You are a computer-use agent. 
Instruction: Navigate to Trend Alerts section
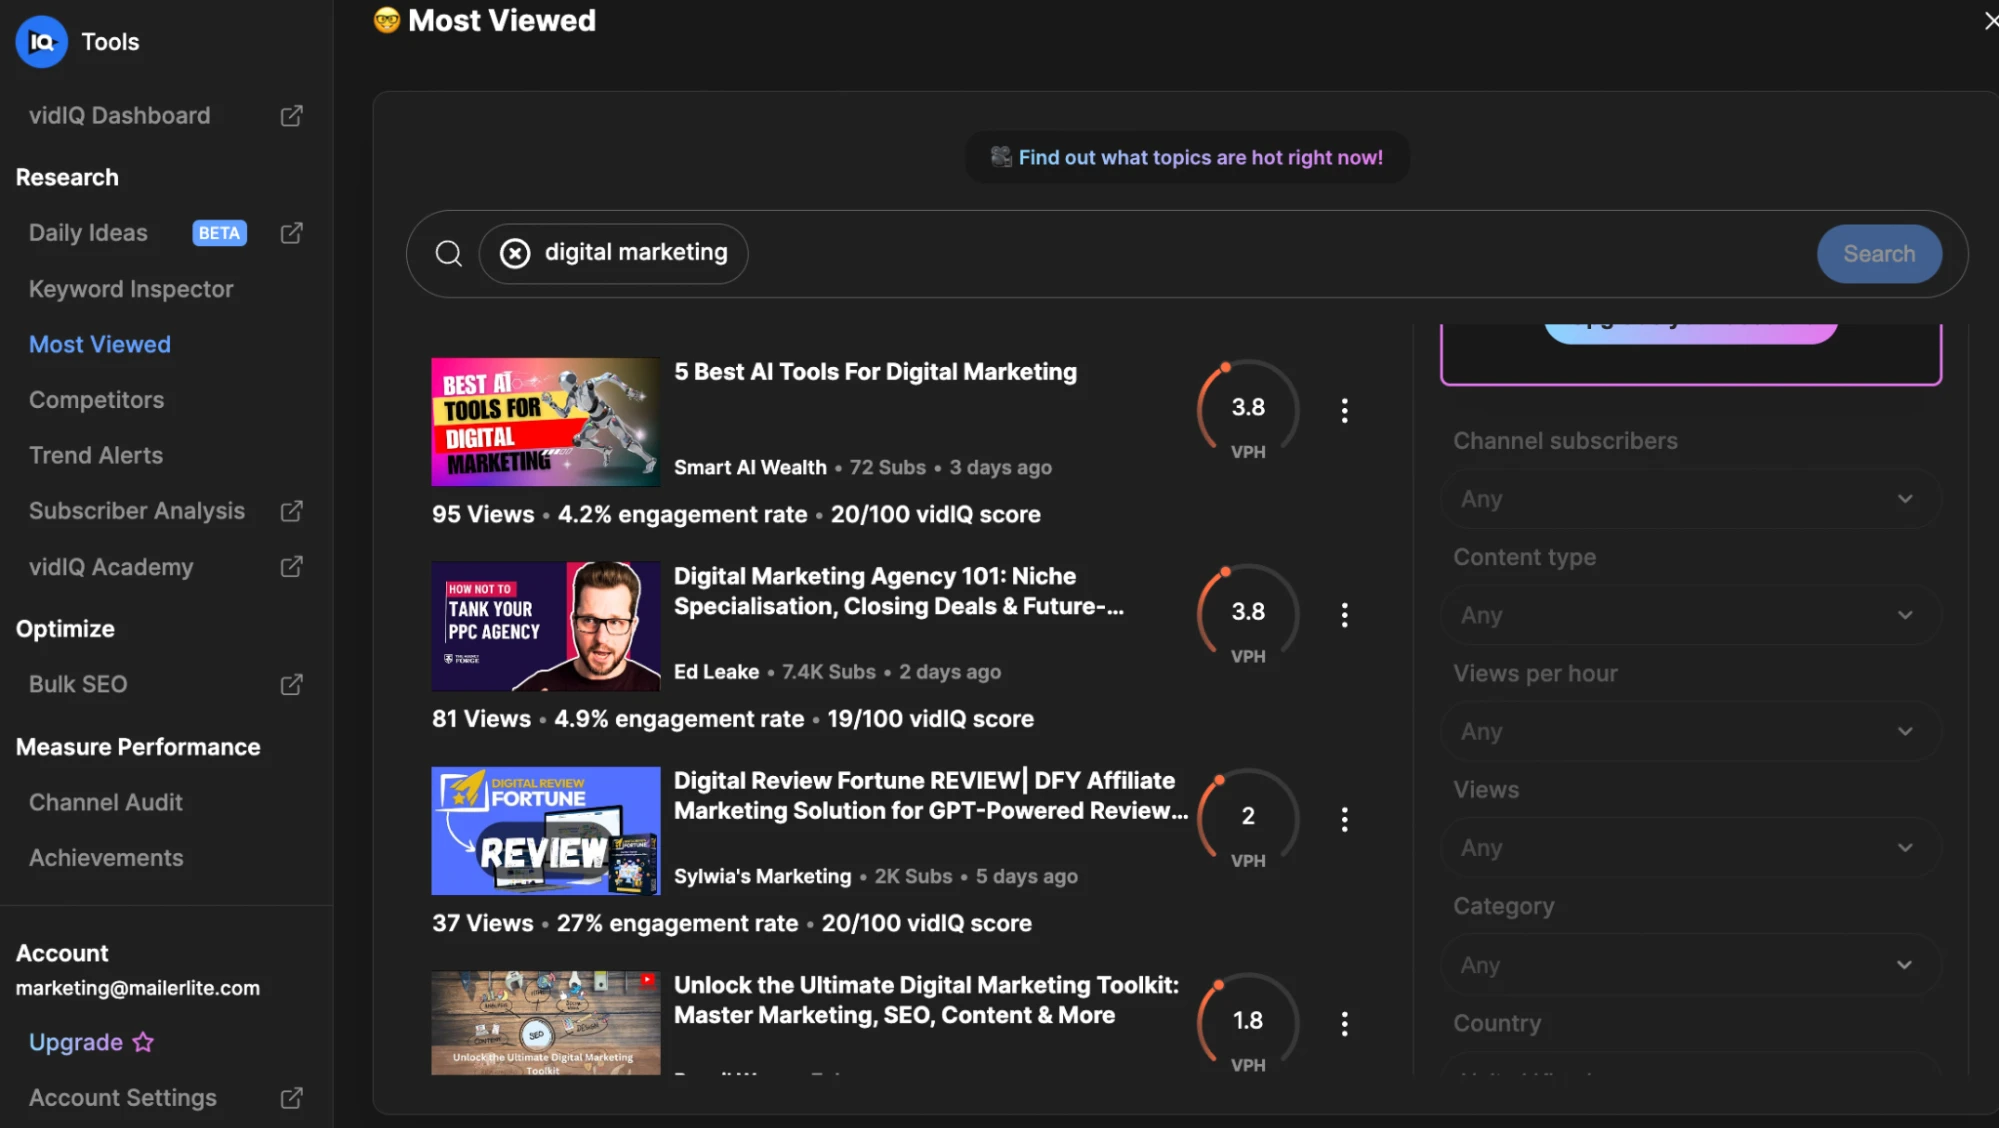tap(95, 456)
